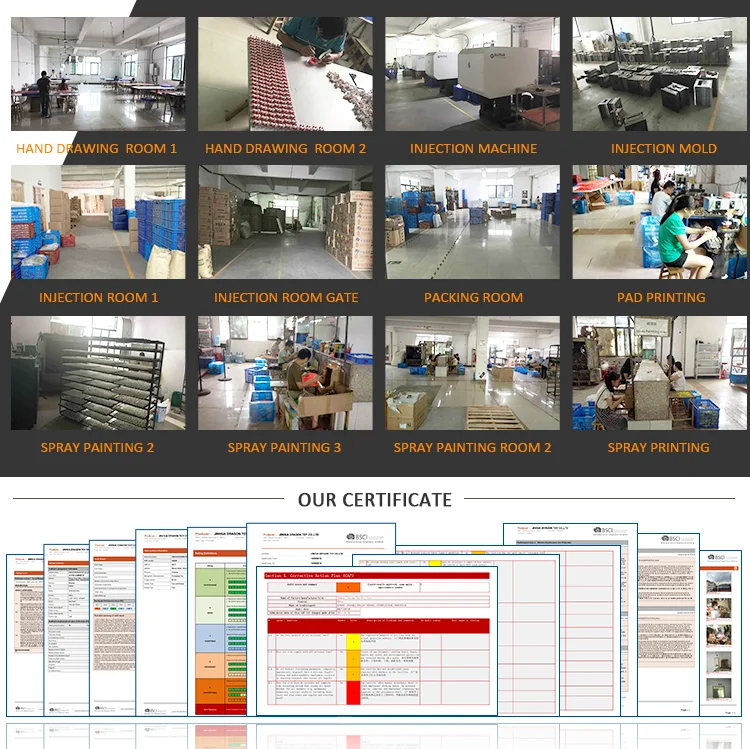750x749 pixels.
Task: Click the 'INJECTION MACHINE' caption
Action: (474, 149)
